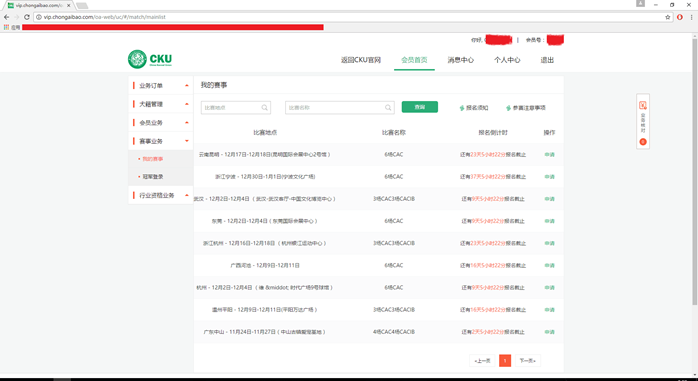Click the 报名倒计时 column header
Image resolution: width=698 pixels, height=381 pixels.
tap(493, 133)
